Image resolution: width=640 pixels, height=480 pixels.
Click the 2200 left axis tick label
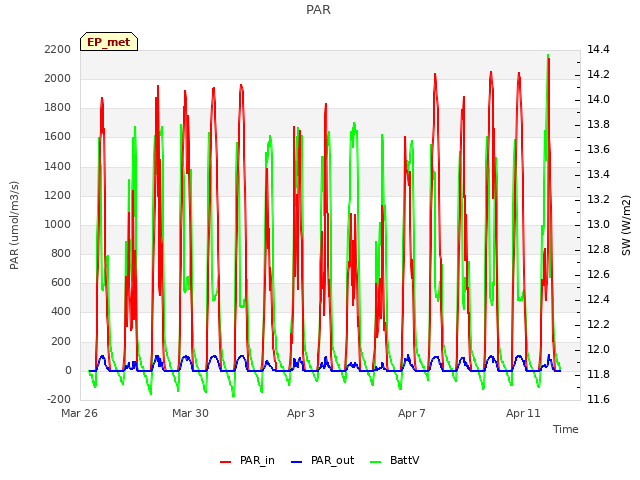pyautogui.click(x=58, y=50)
